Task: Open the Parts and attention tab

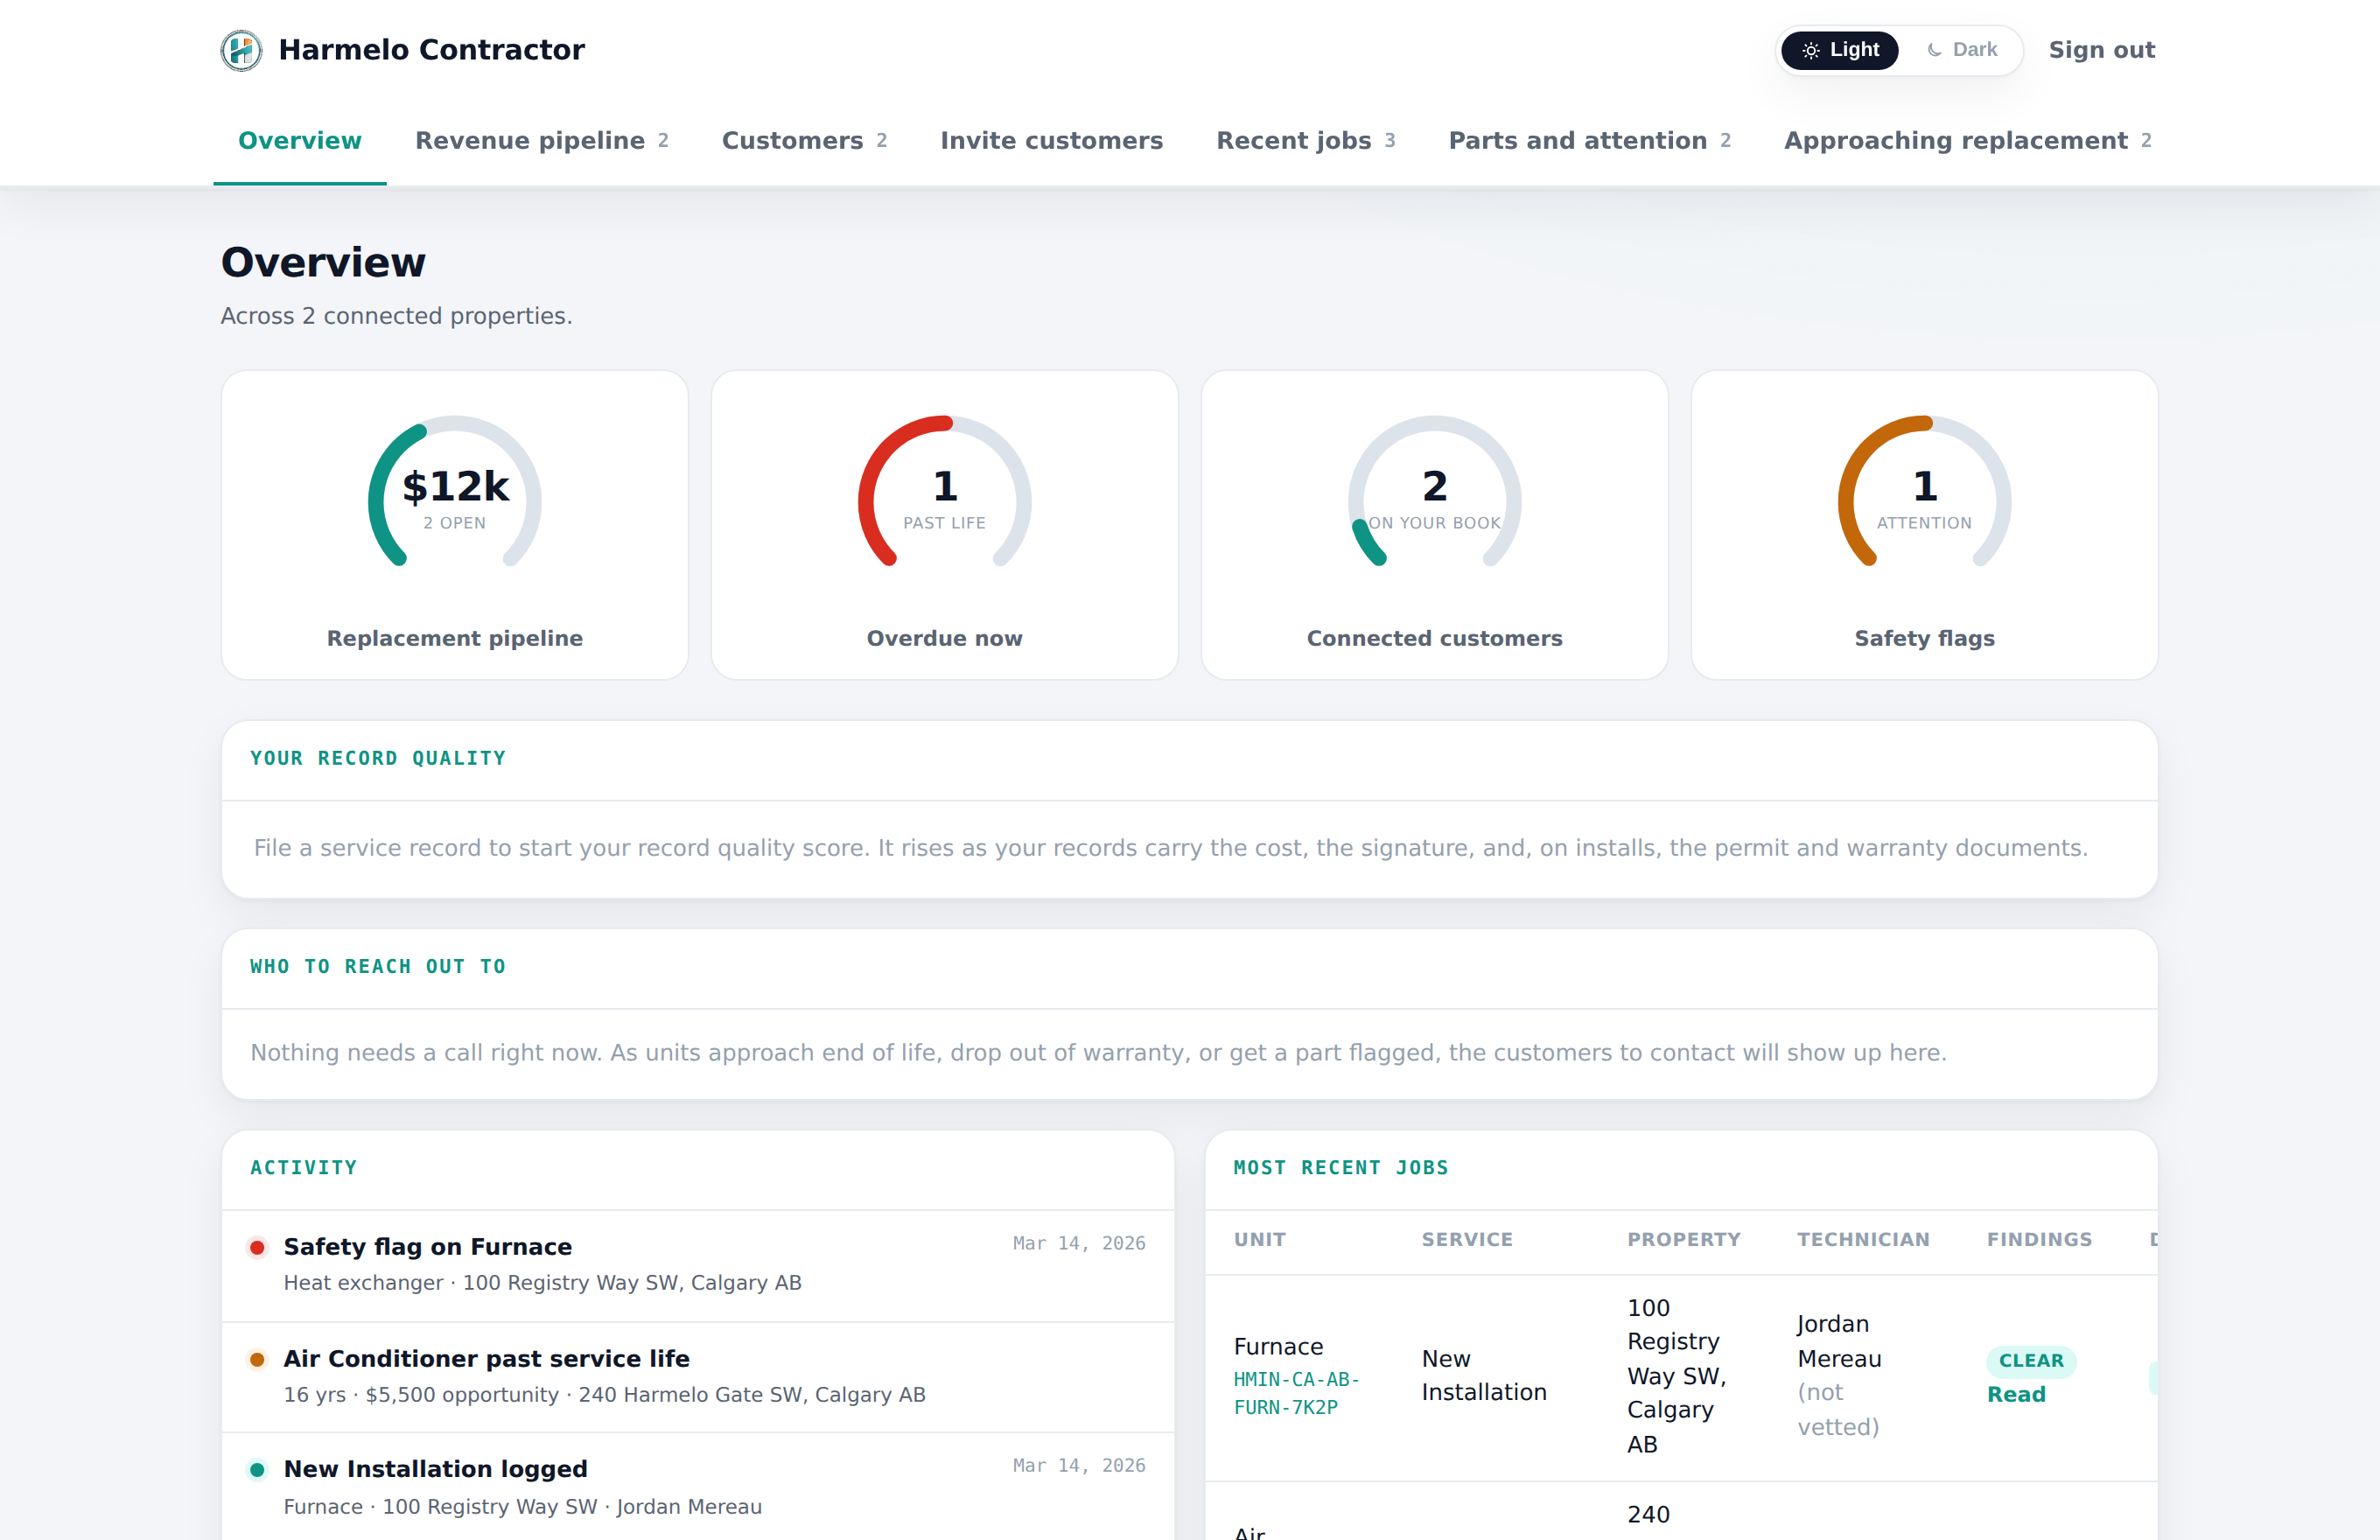Action: click(1590, 141)
